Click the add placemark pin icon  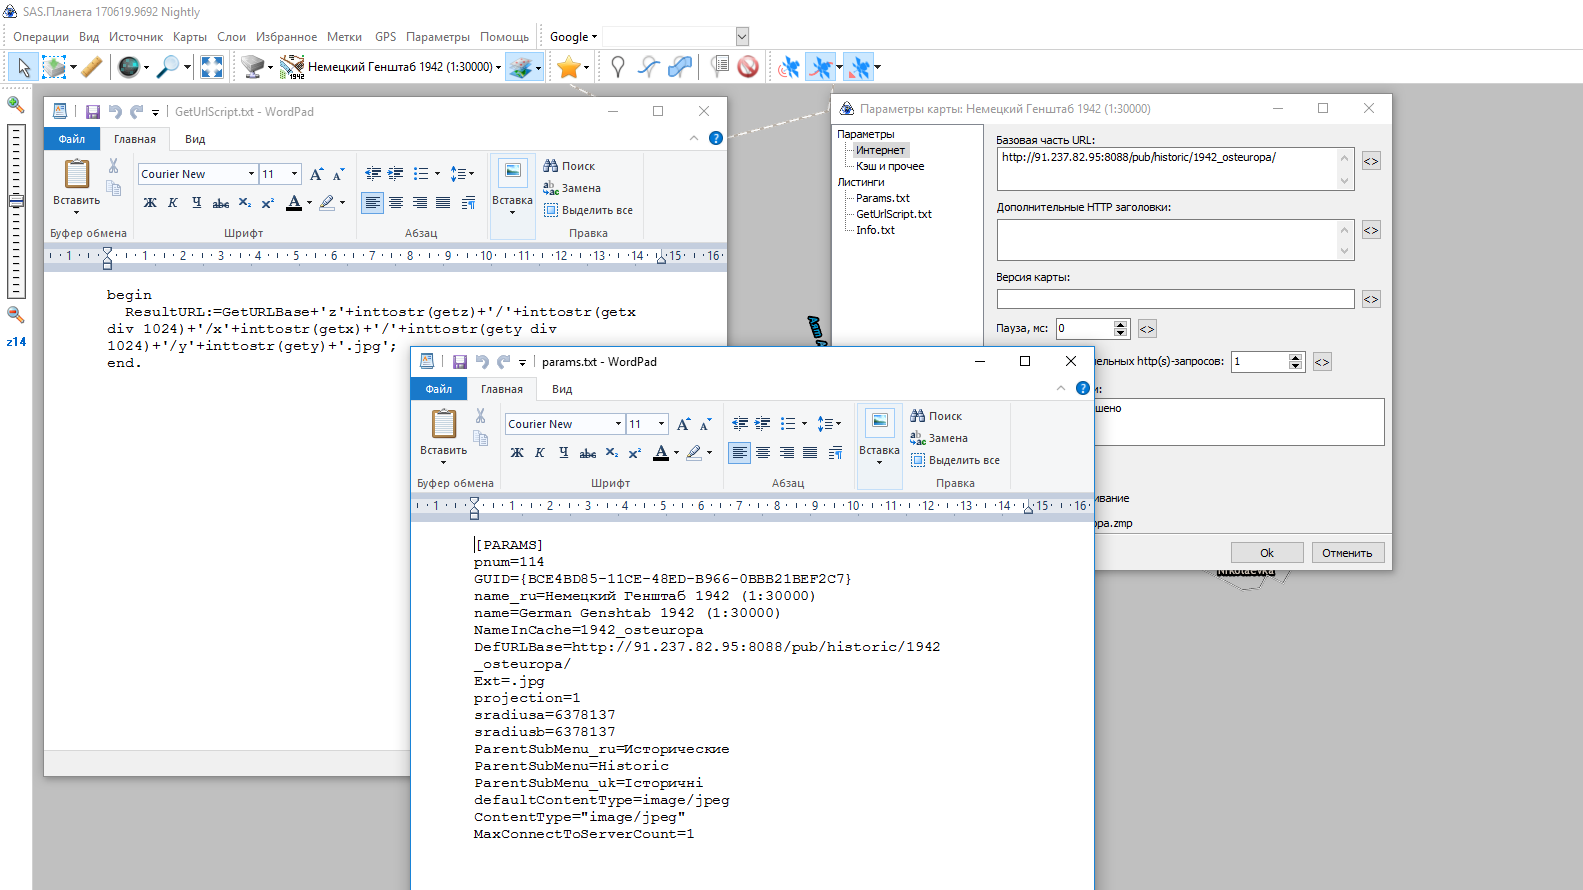pyautogui.click(x=618, y=67)
